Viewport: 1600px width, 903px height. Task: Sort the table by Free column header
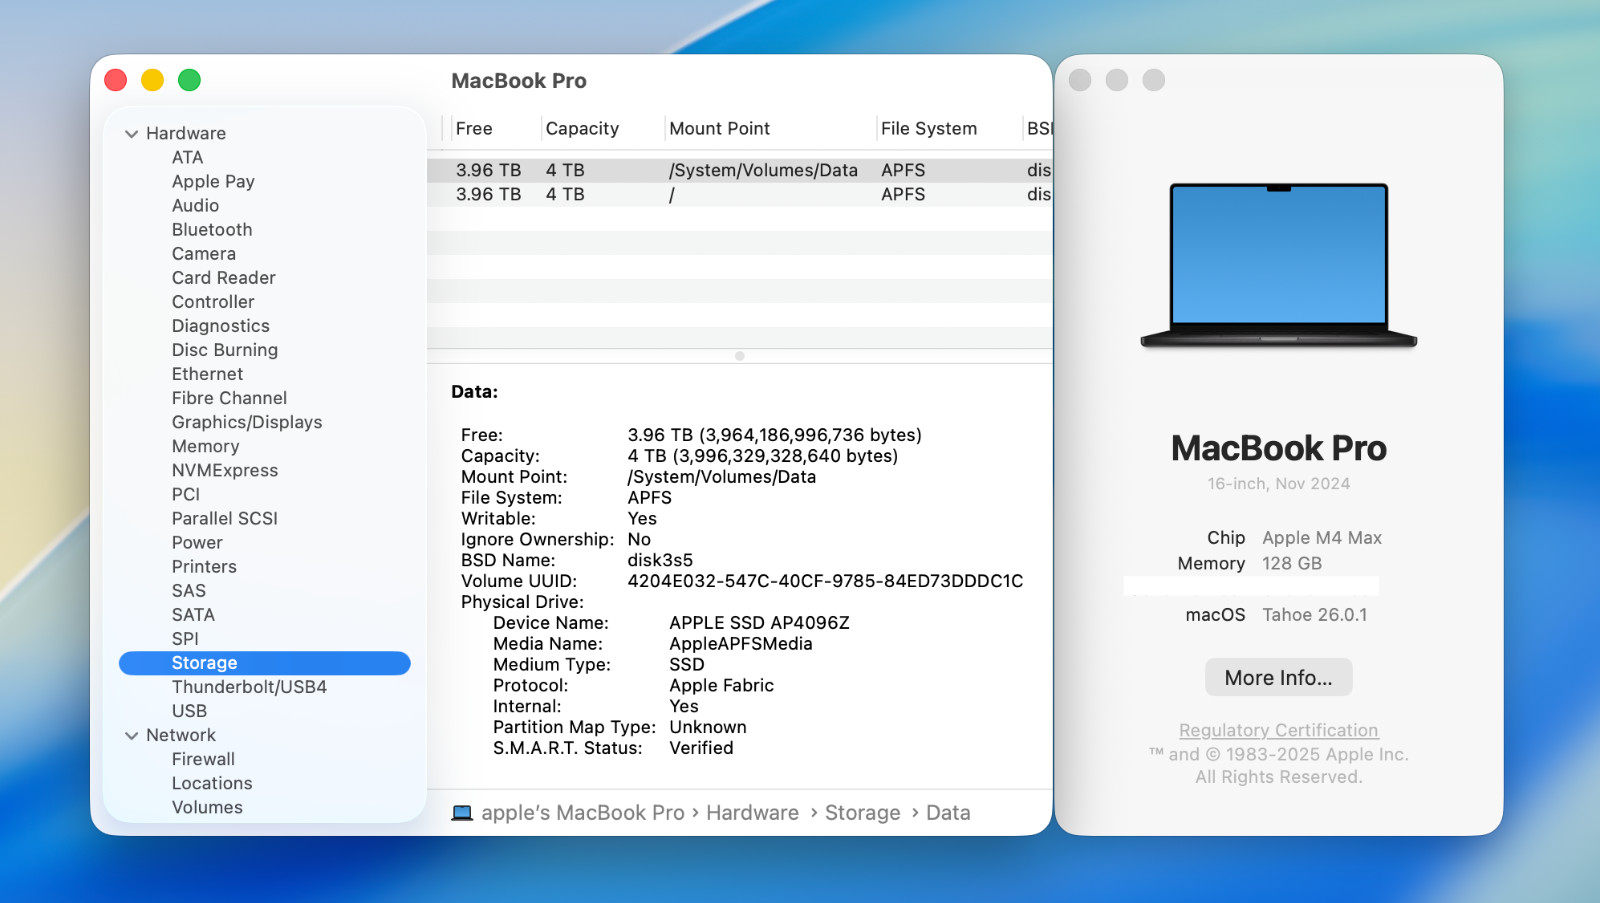tap(474, 129)
